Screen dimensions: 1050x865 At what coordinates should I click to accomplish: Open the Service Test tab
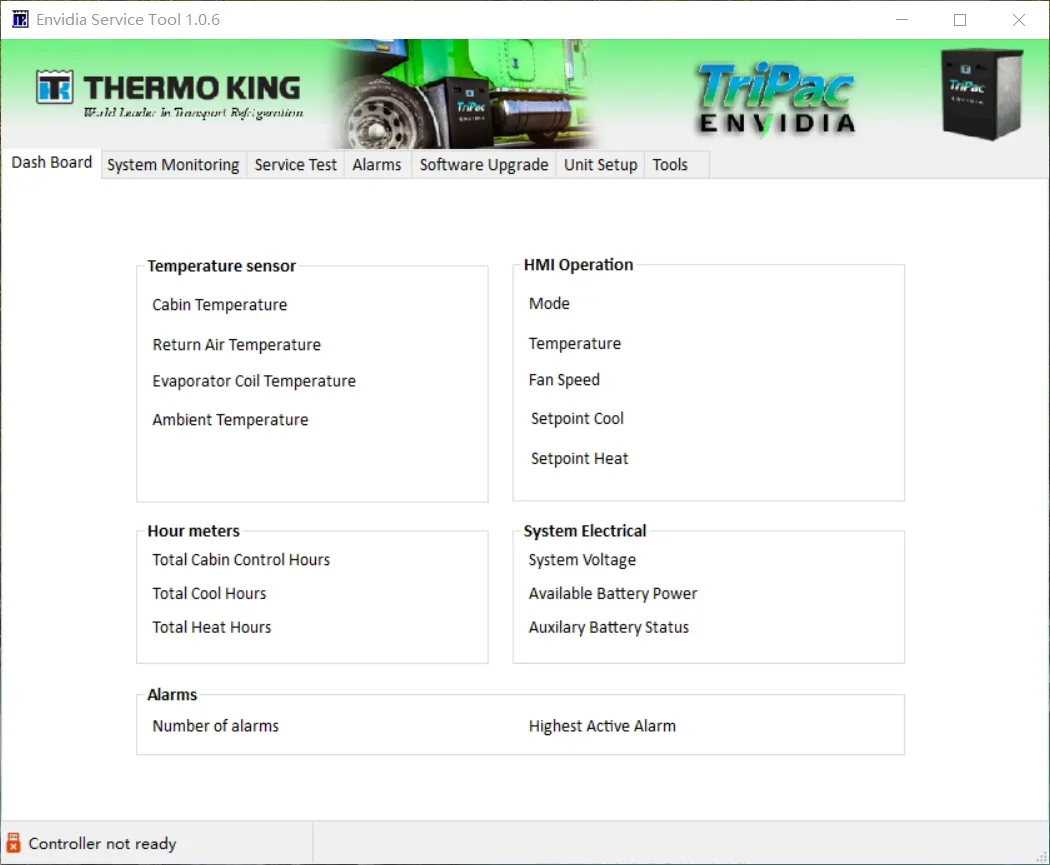click(x=295, y=165)
